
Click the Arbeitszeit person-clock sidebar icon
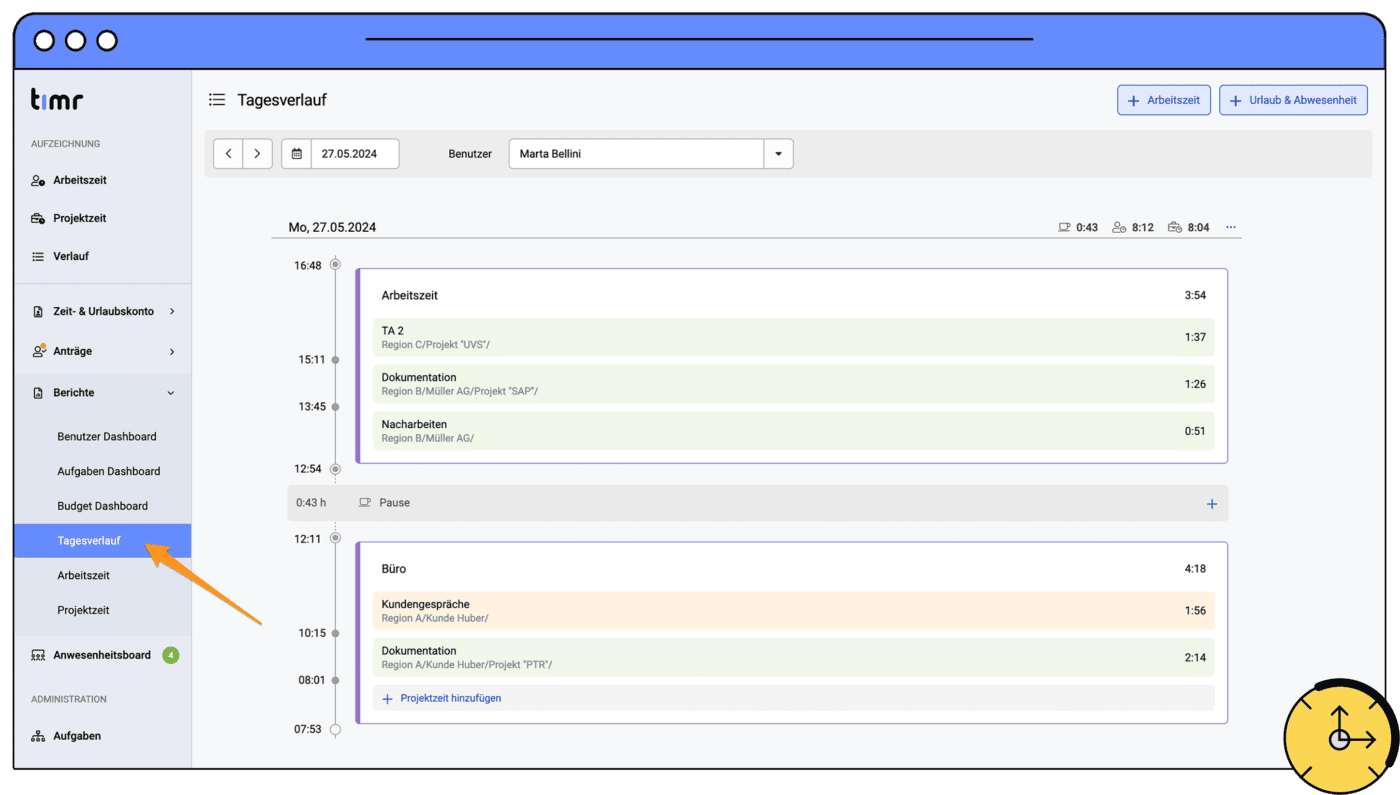(x=38, y=181)
